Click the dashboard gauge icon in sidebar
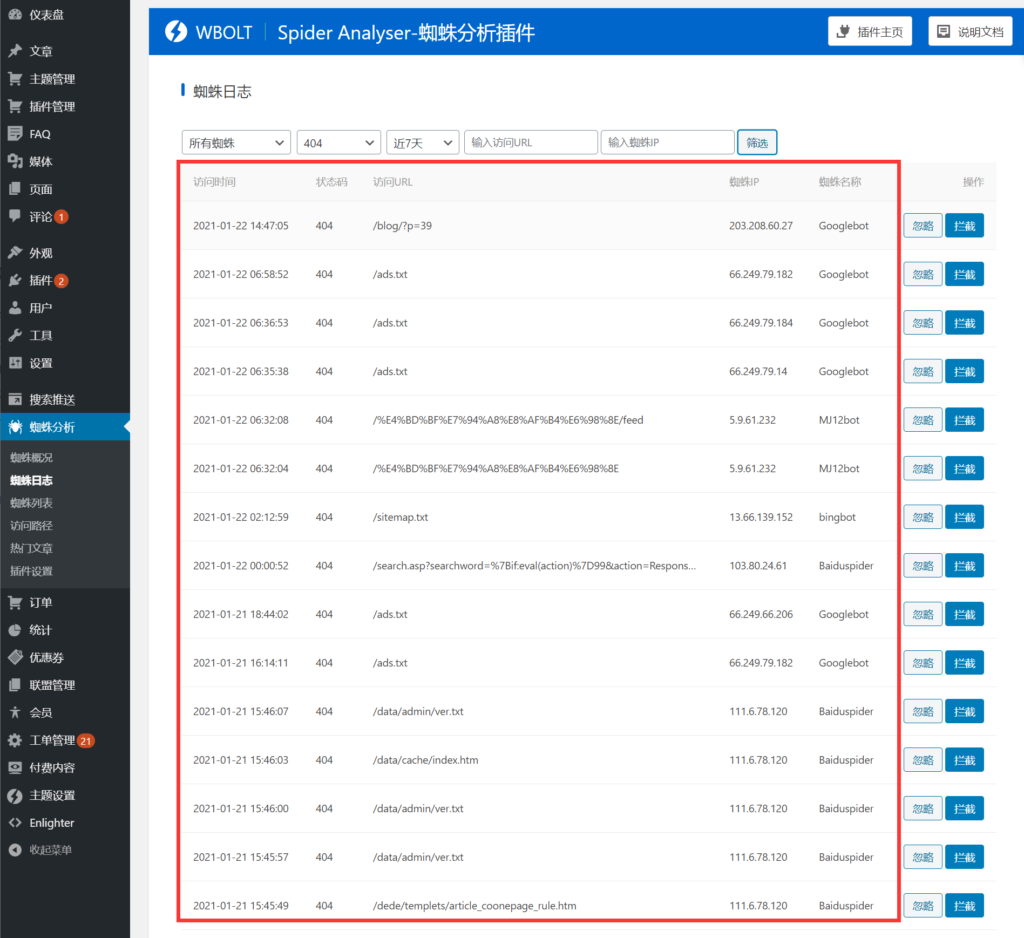Image resolution: width=1024 pixels, height=938 pixels. (x=14, y=15)
